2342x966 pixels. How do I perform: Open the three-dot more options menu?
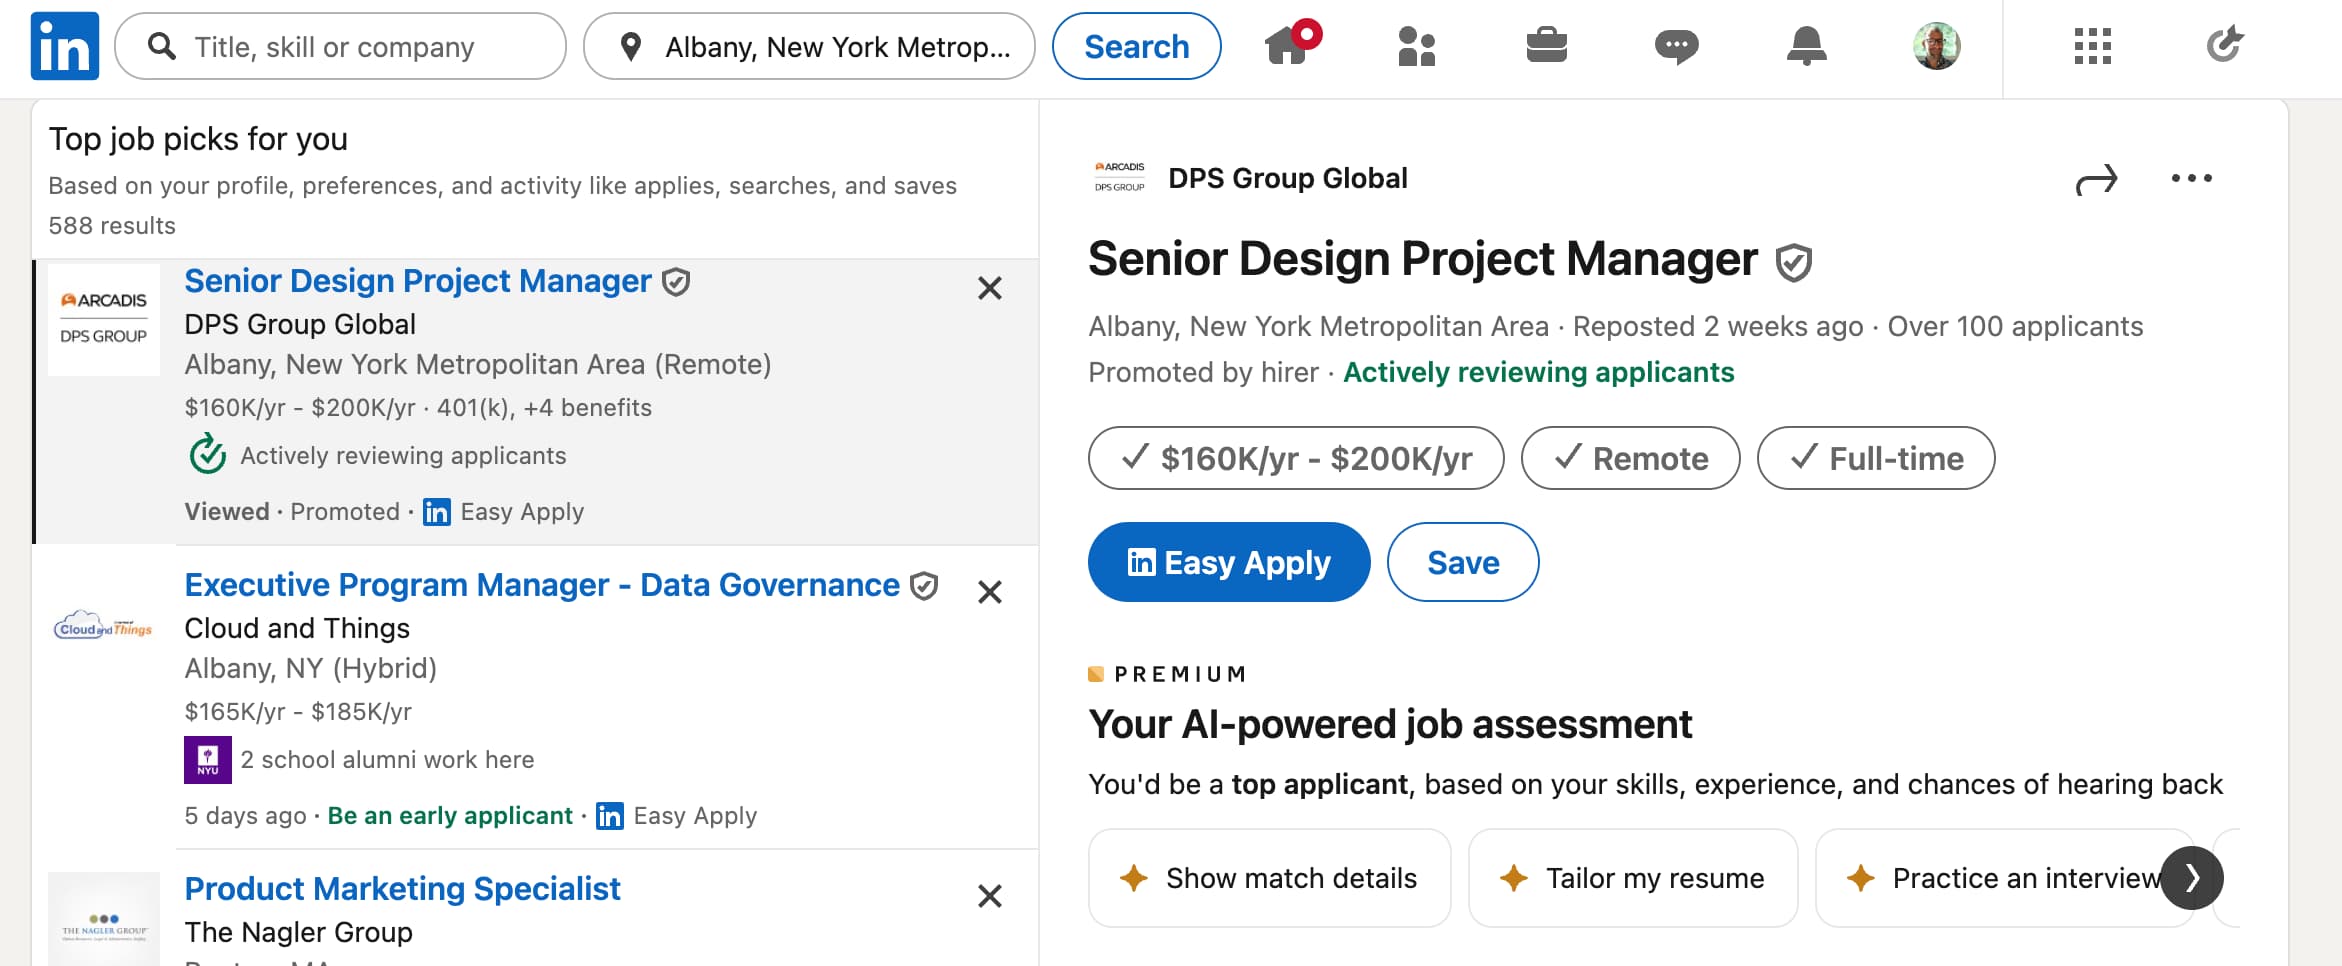click(x=2191, y=178)
